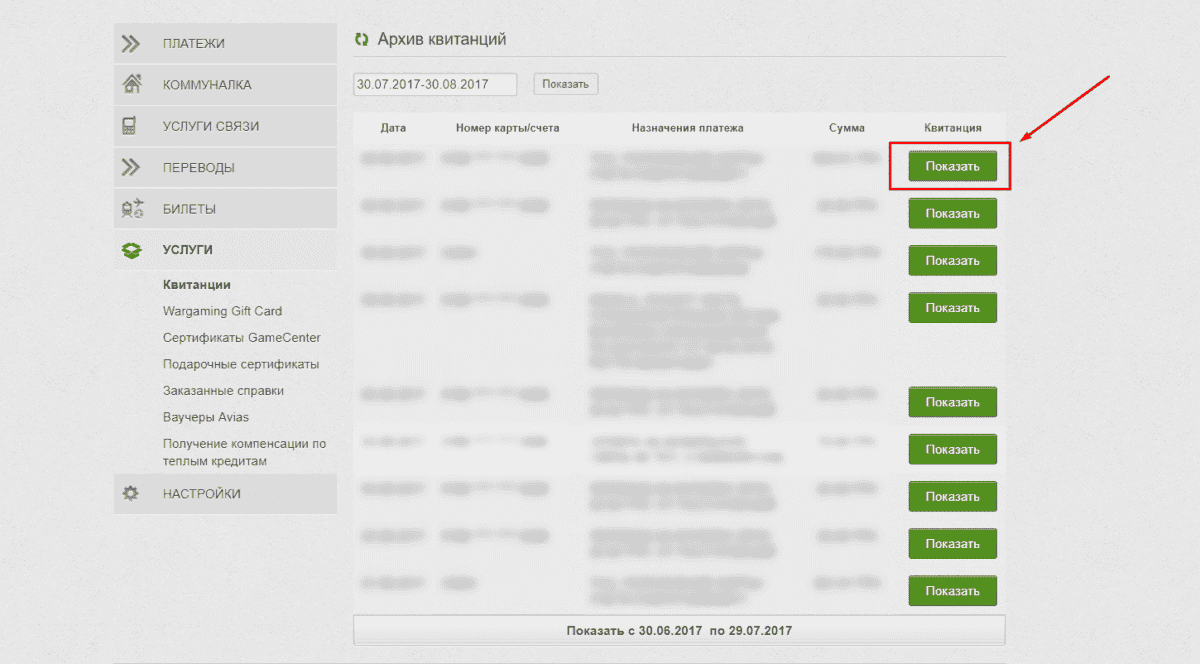Open the Платежи menu section

(193, 43)
